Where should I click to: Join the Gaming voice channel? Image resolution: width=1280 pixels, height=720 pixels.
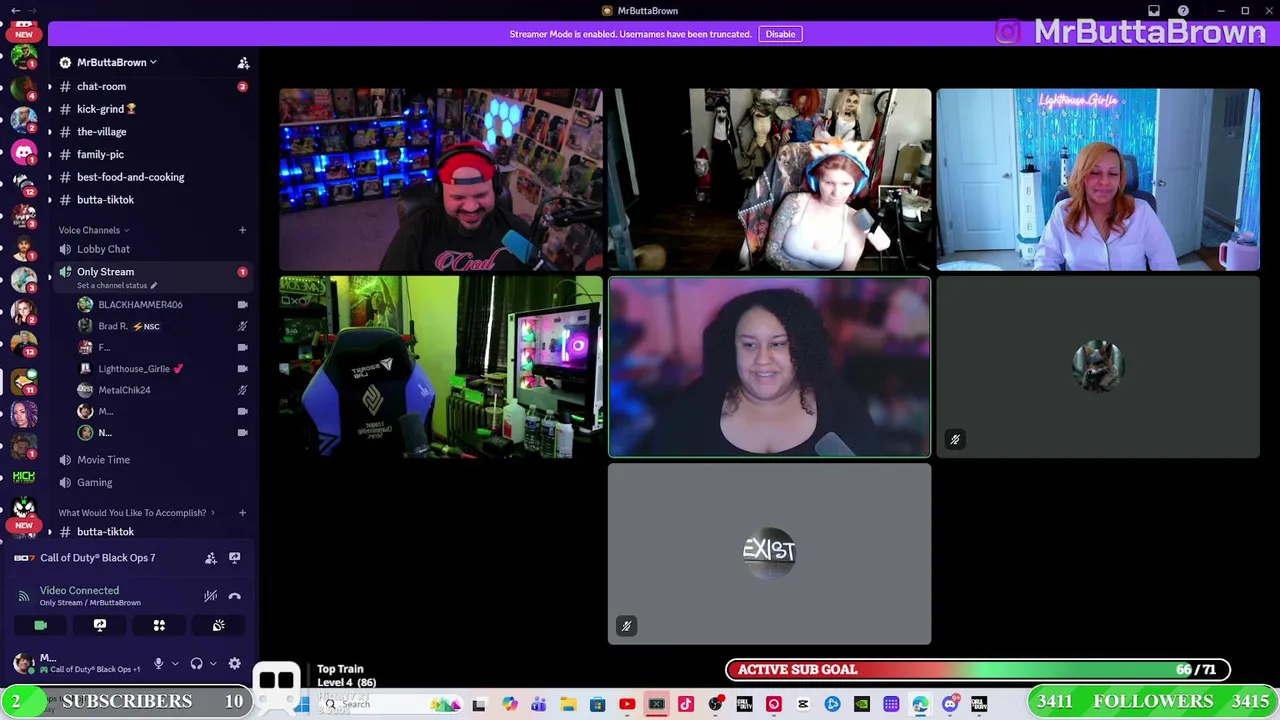point(152,483)
